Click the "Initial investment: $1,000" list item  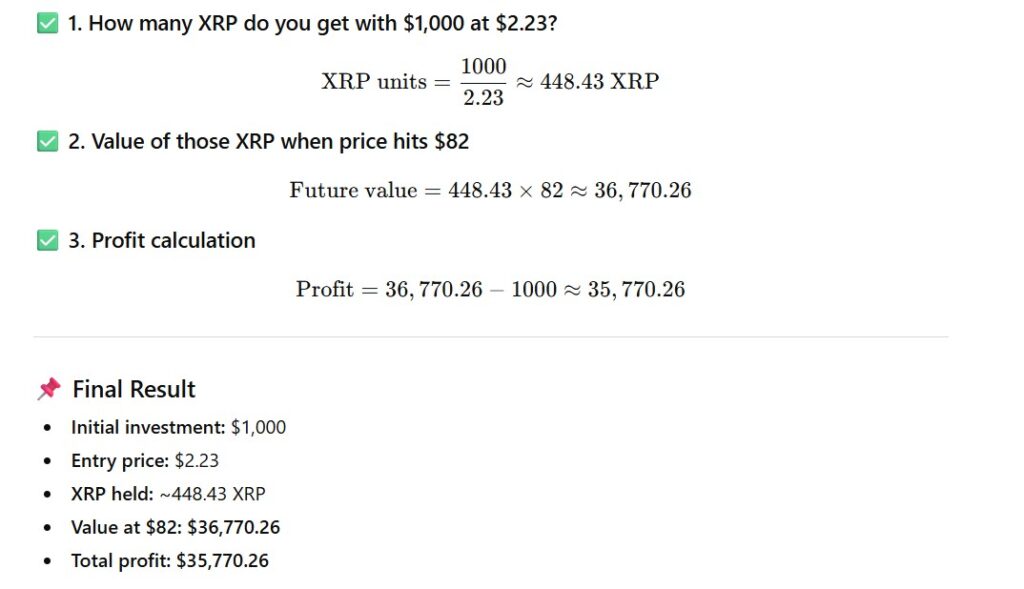point(178,428)
